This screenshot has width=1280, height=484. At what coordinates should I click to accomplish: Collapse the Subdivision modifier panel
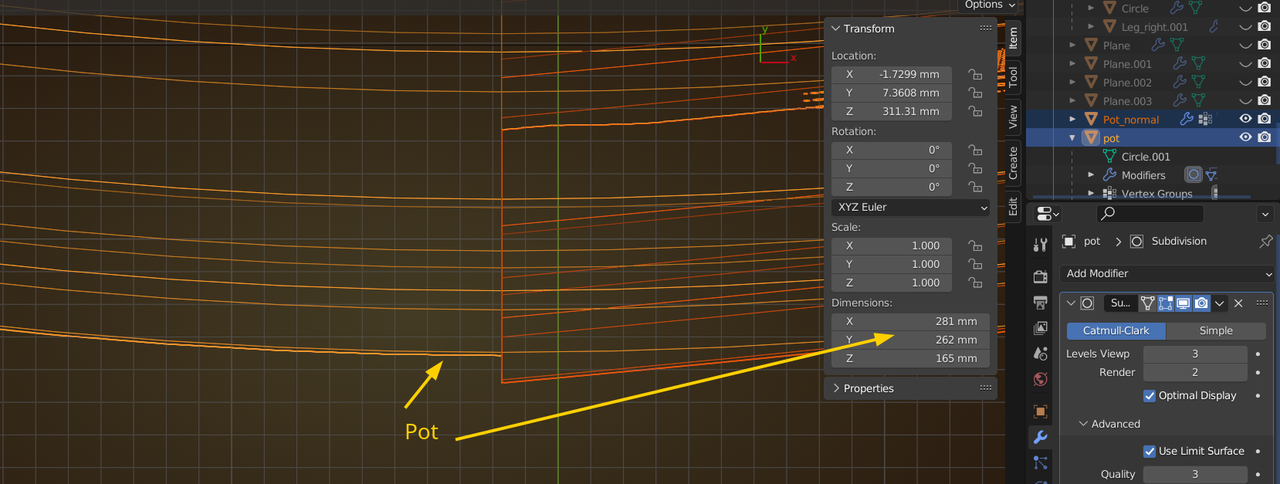(1071, 303)
